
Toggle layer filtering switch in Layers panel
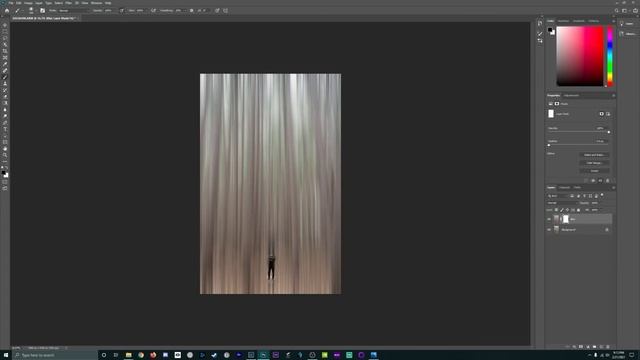tap(602, 196)
